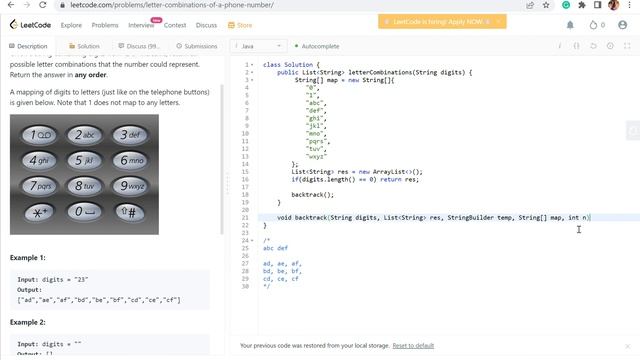Click the panel divider drag handle
This screenshot has height=360, width=640.
227,184
